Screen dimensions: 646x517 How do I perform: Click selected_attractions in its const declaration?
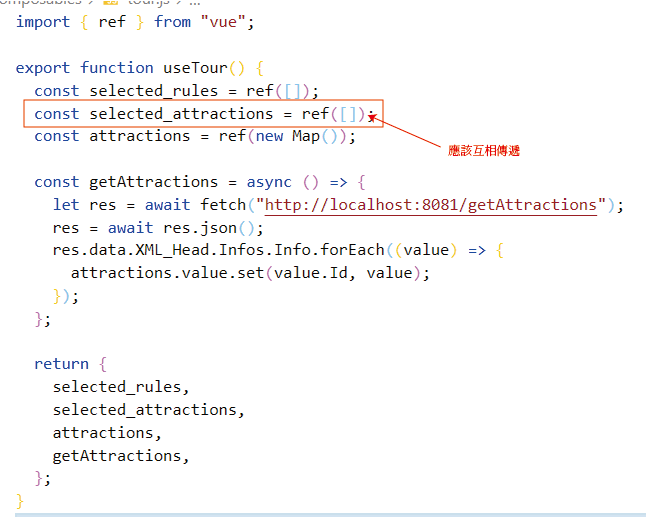pos(181,114)
